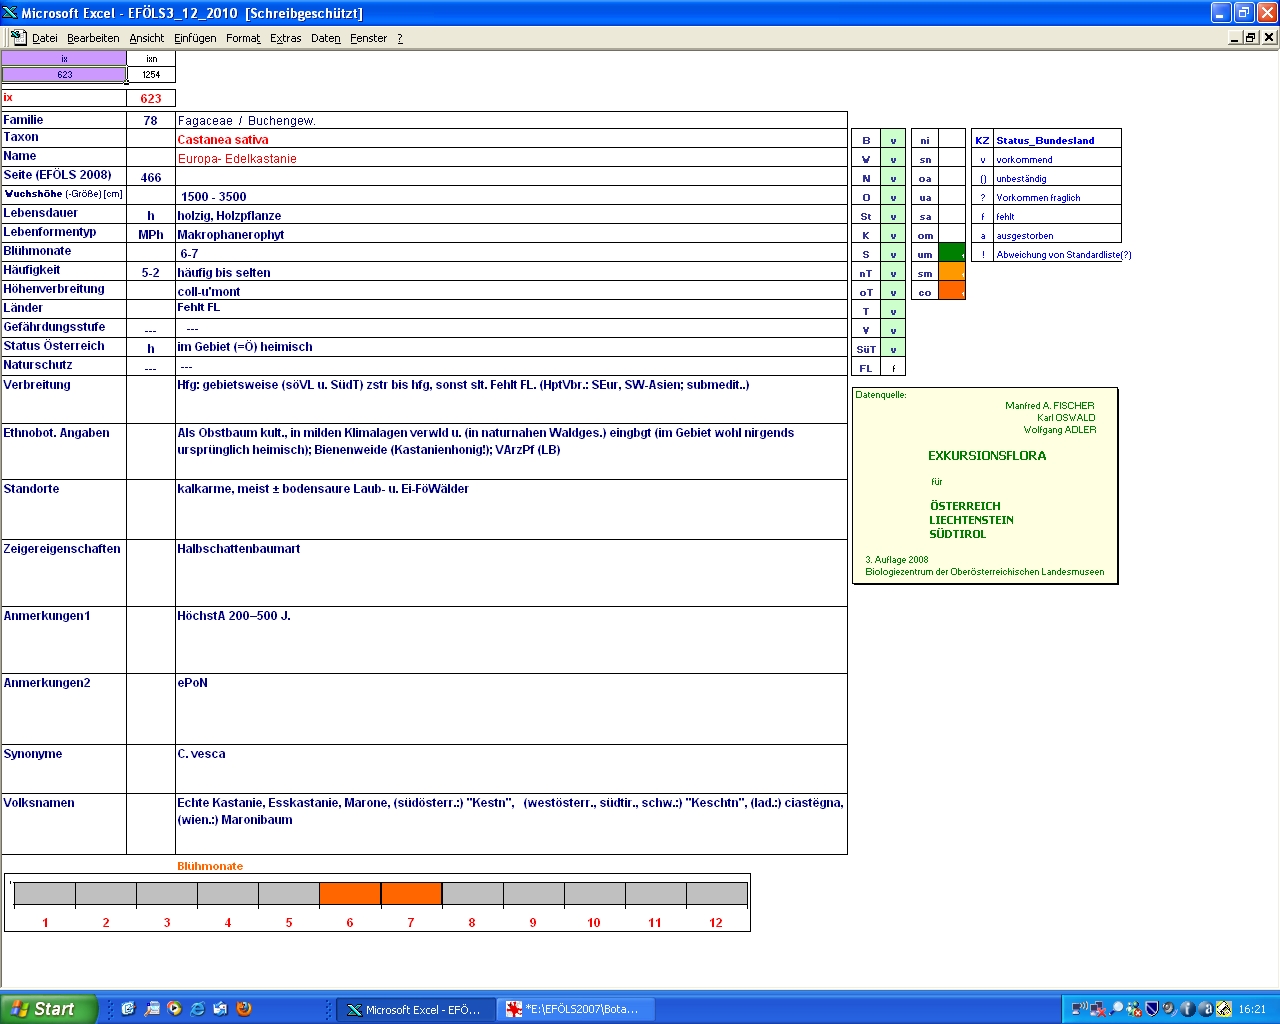Open the Extras menu
Screen dimensions: 1280x1024
pyautogui.click(x=285, y=38)
